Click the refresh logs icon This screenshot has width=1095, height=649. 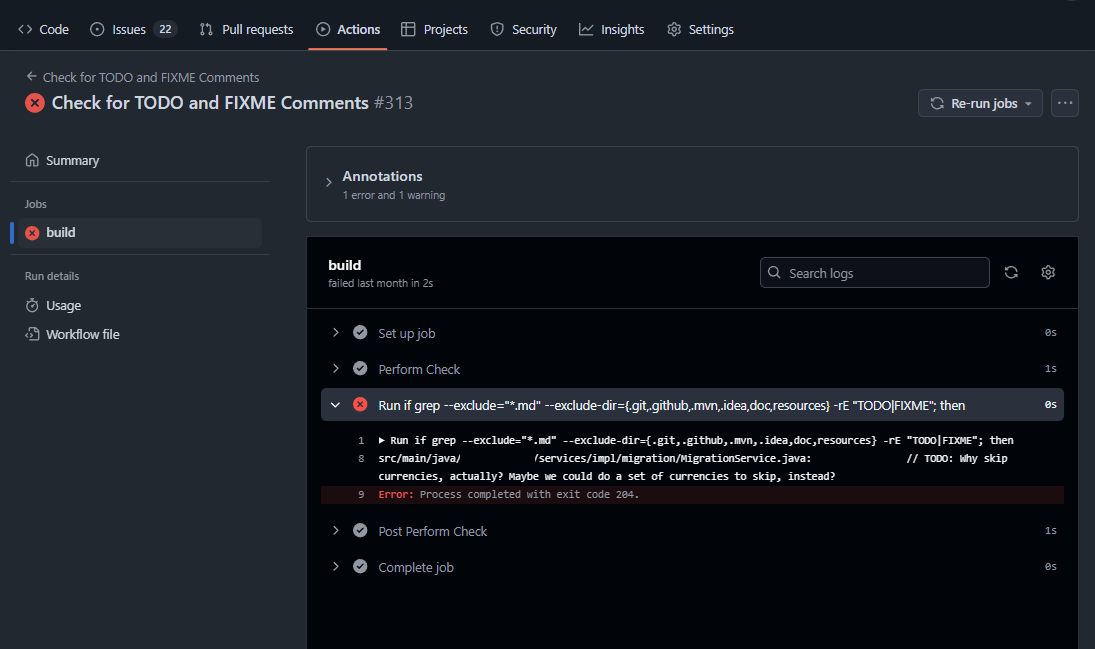pyautogui.click(x=1011, y=272)
